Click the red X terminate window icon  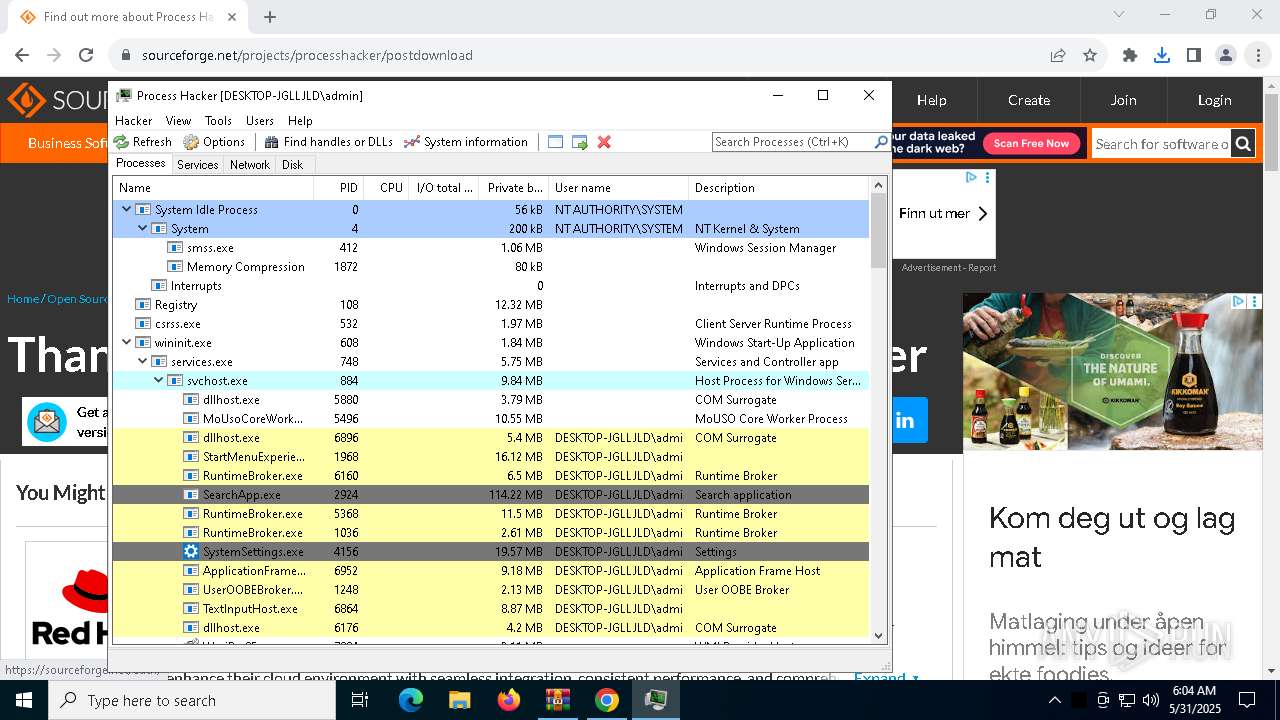point(604,142)
